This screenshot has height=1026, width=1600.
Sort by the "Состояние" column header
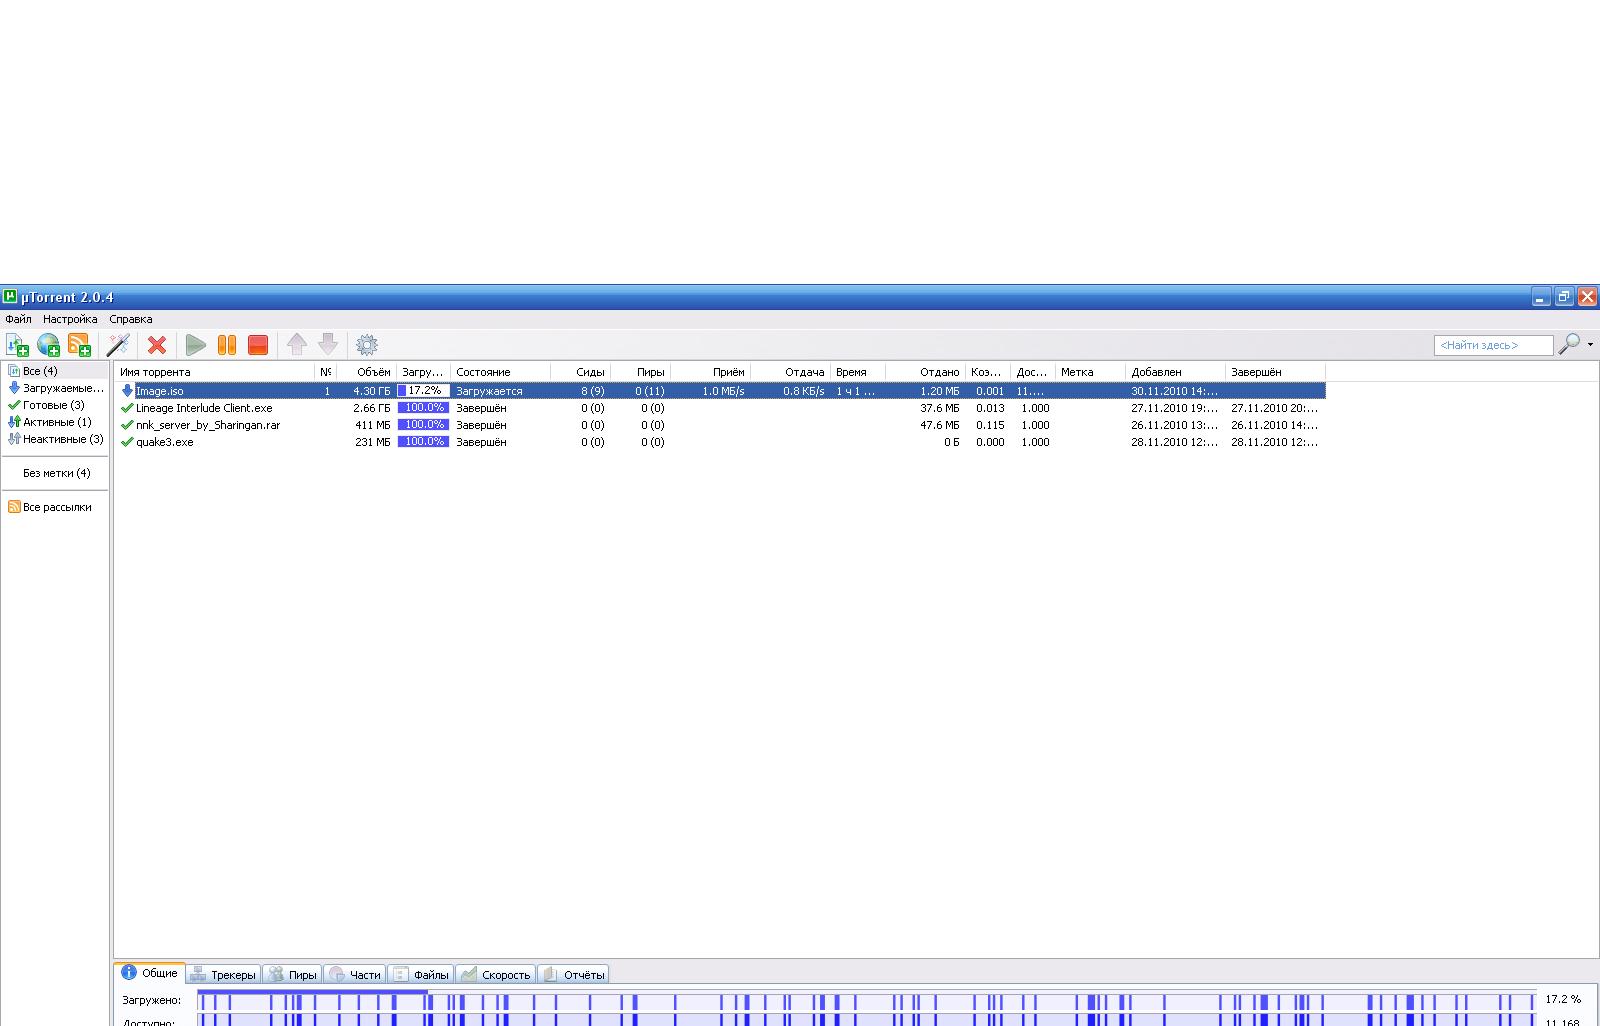pos(500,372)
